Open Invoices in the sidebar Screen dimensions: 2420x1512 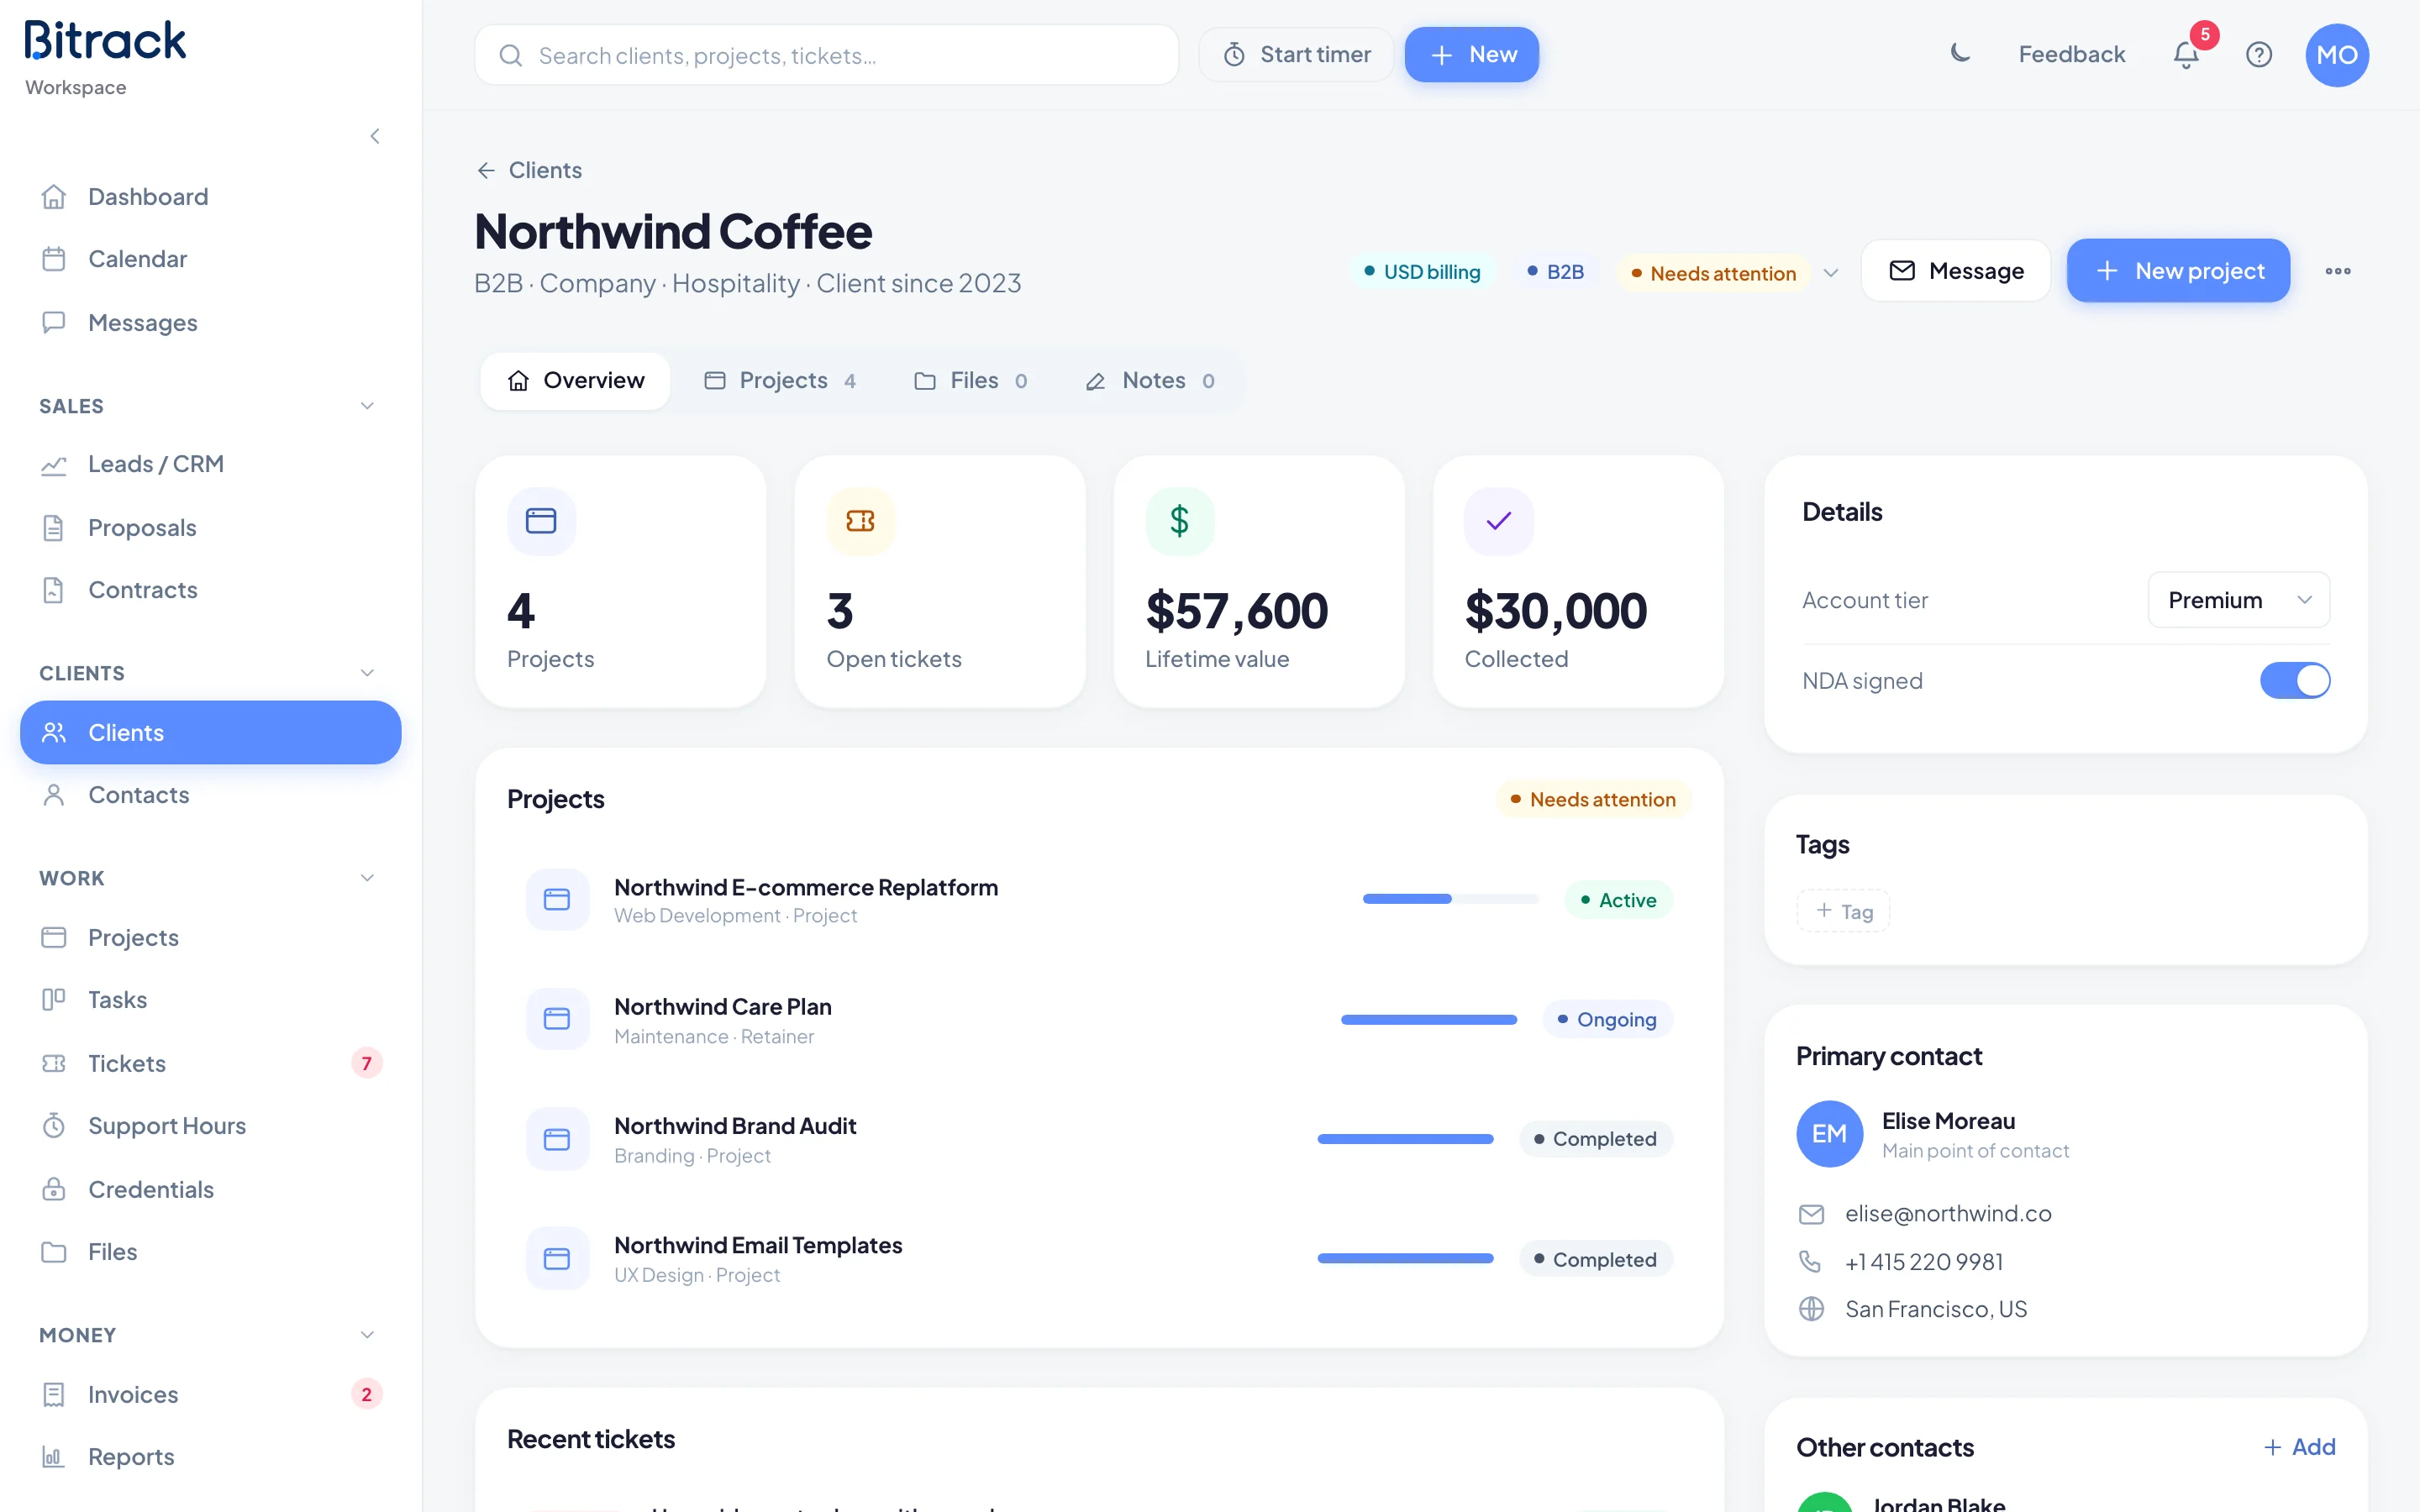coord(210,1394)
